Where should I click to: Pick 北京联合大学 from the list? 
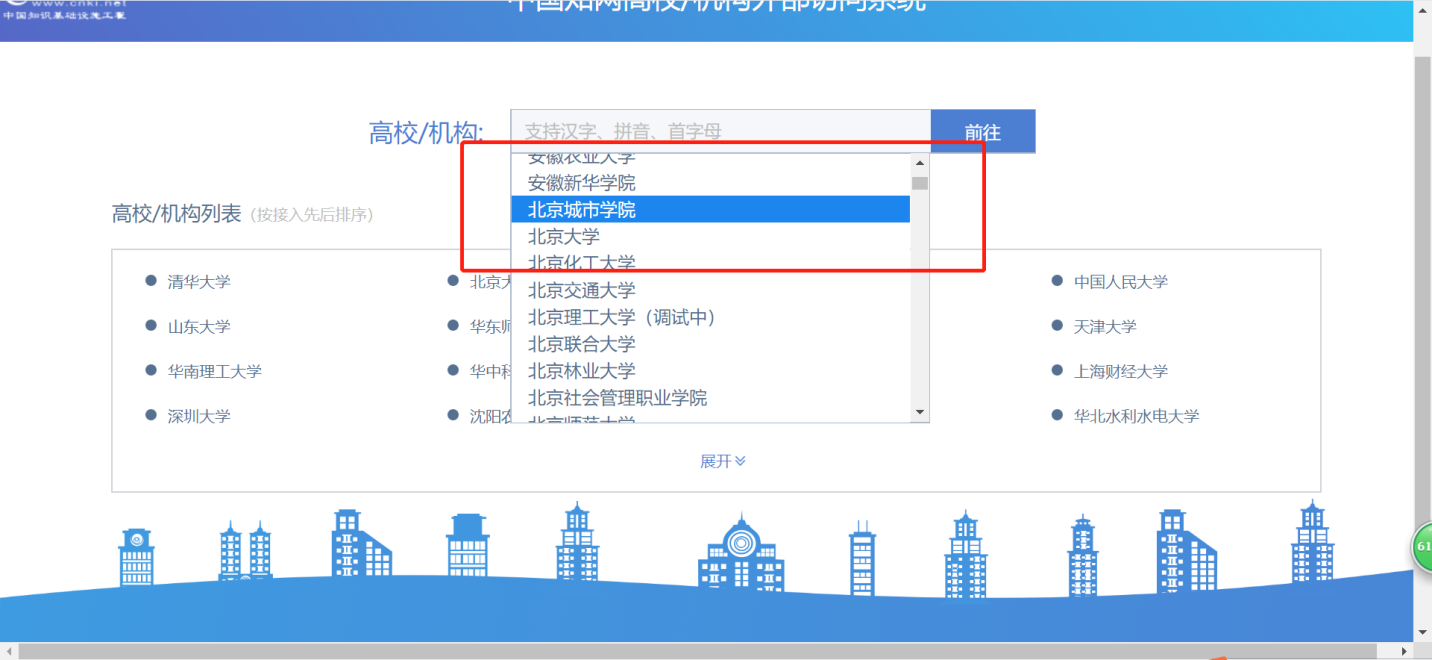click(x=710, y=344)
